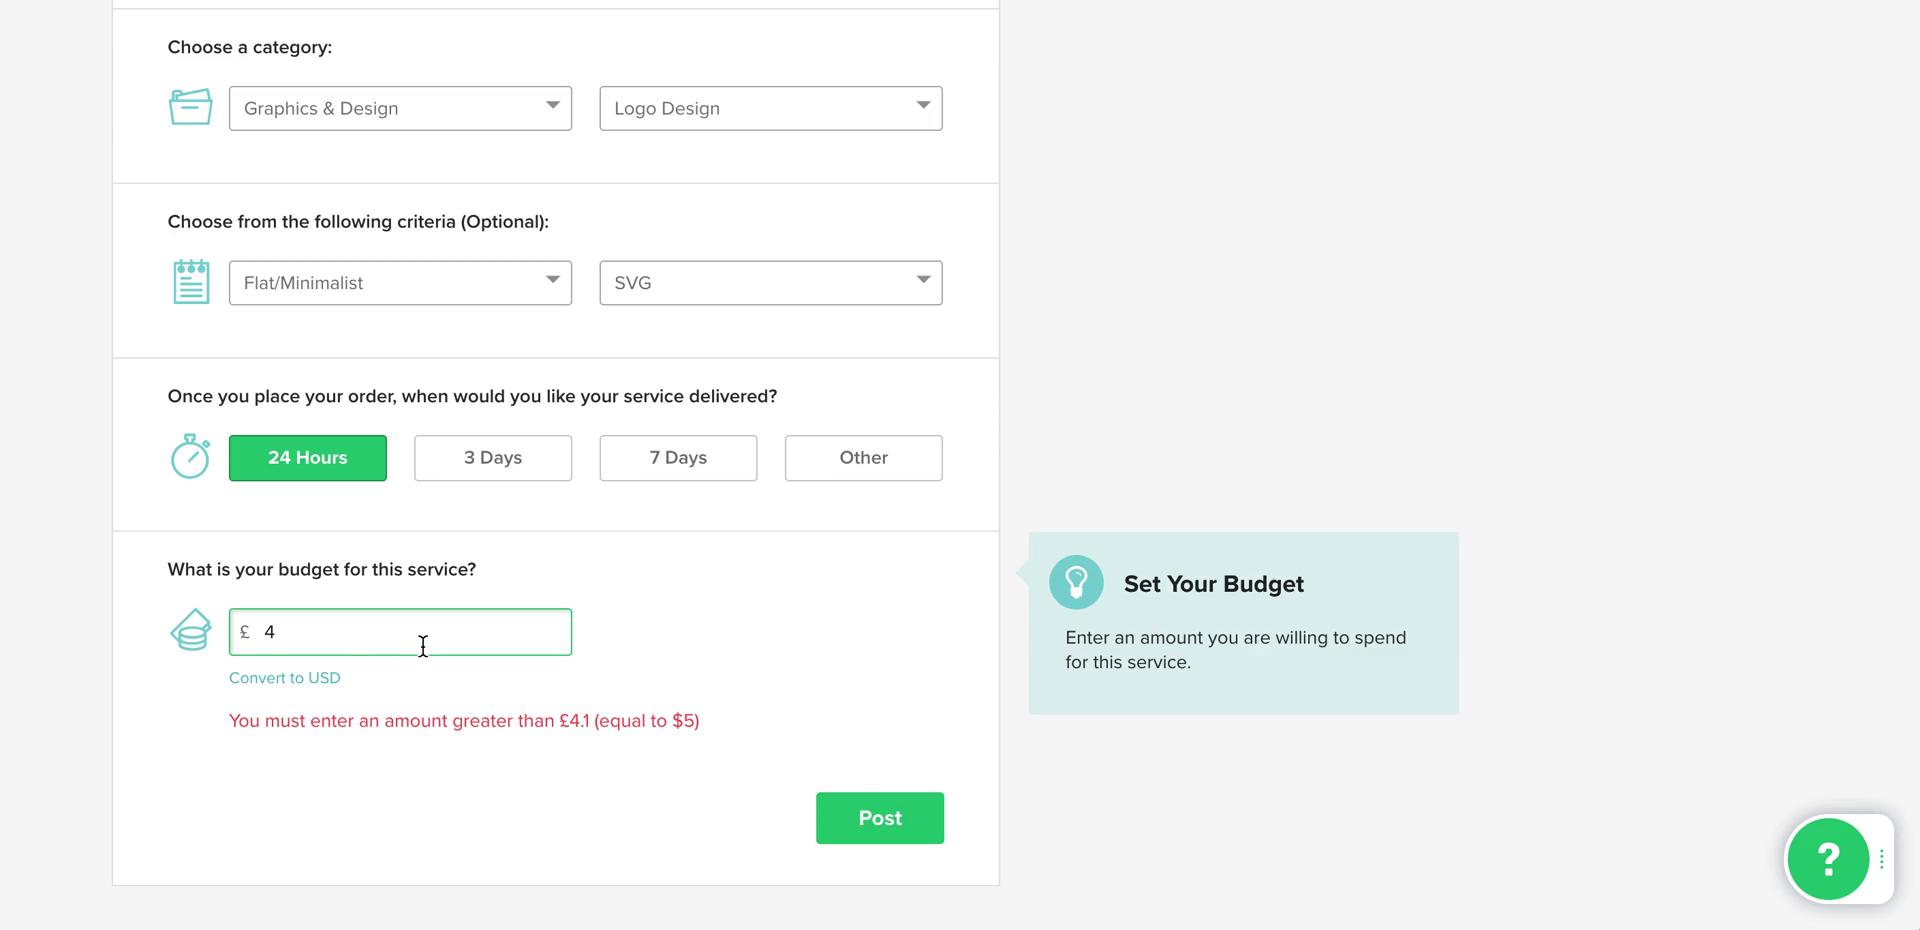Viewport: 1920px width, 930px height.
Task: Select 7 Days delivery time
Action: [678, 458]
